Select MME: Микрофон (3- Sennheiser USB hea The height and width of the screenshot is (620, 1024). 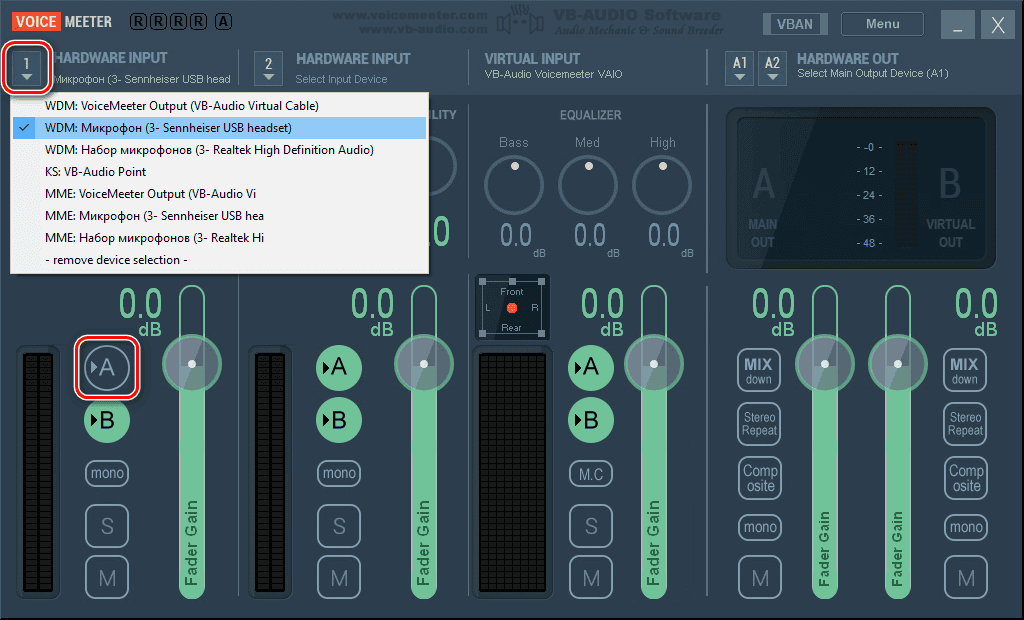[219, 216]
